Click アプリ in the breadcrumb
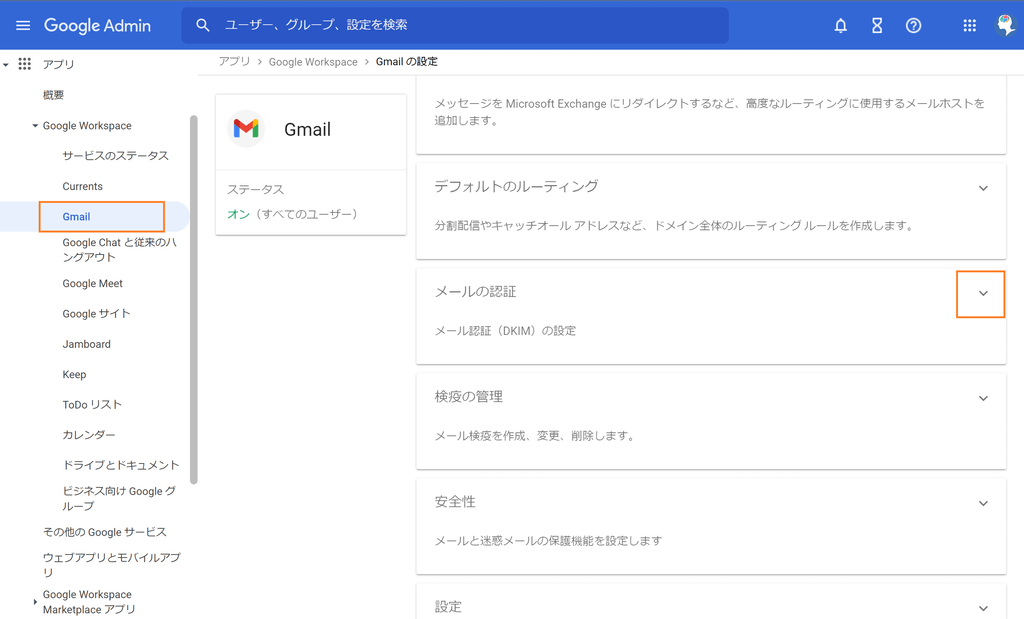Image resolution: width=1024 pixels, height=619 pixels. tap(234, 61)
